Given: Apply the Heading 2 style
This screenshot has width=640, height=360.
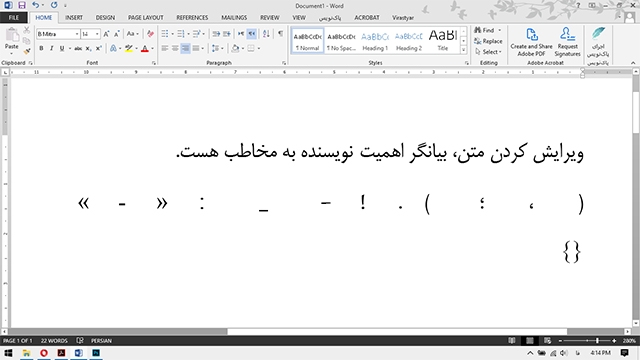Looking at the screenshot, I should click(x=409, y=41).
